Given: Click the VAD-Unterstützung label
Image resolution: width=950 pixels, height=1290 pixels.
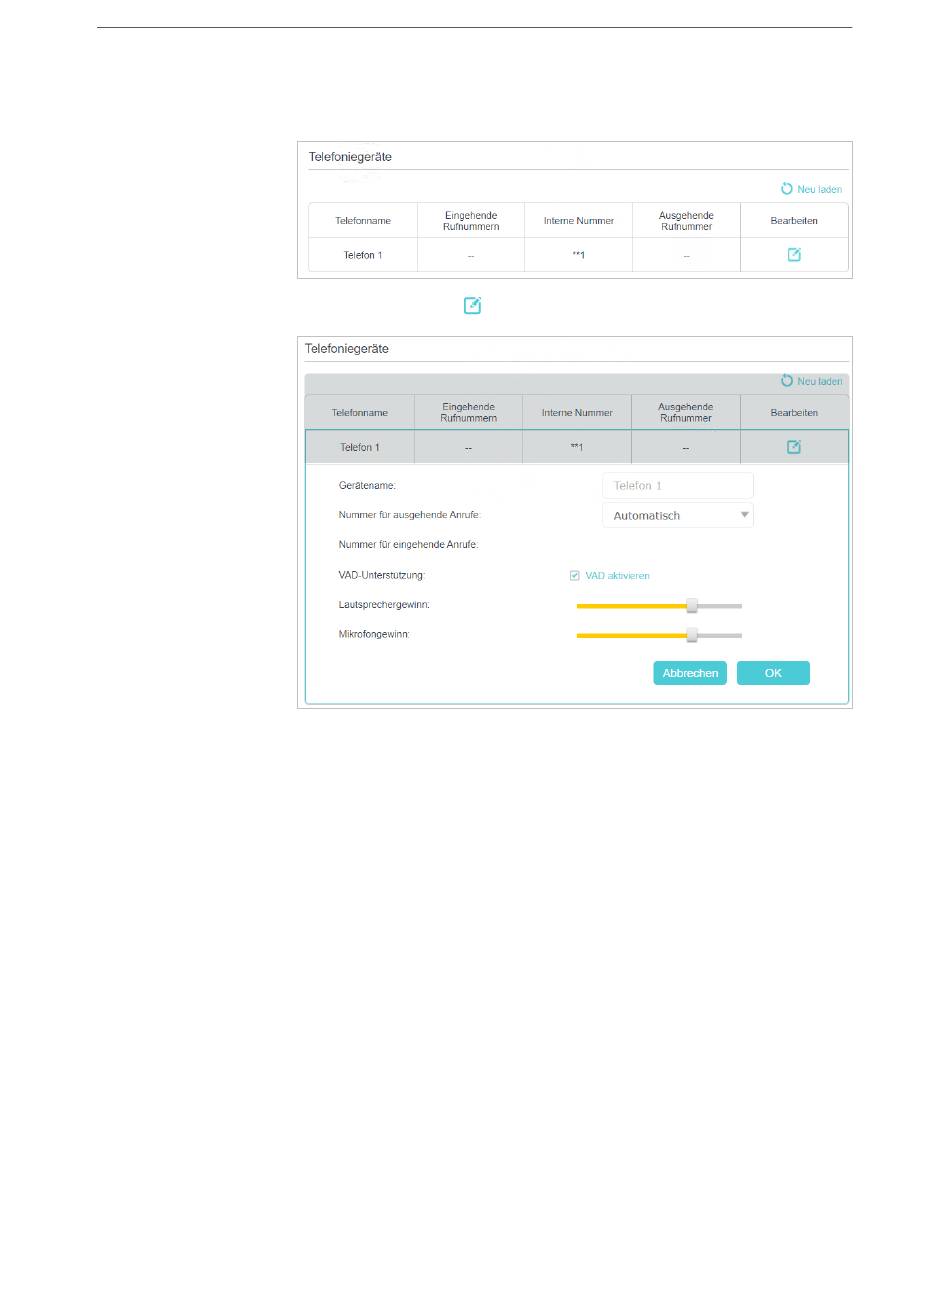Looking at the screenshot, I should tap(381, 576).
